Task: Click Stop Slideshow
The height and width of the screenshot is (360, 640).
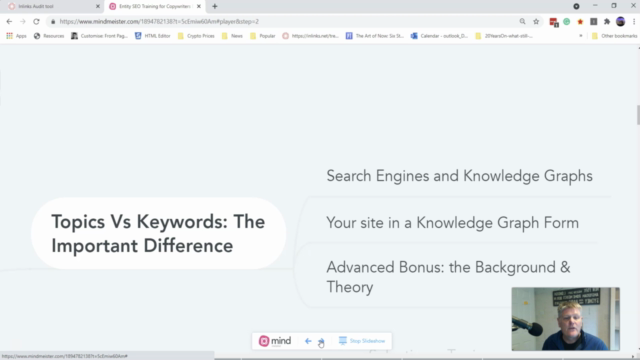Action: click(362, 341)
